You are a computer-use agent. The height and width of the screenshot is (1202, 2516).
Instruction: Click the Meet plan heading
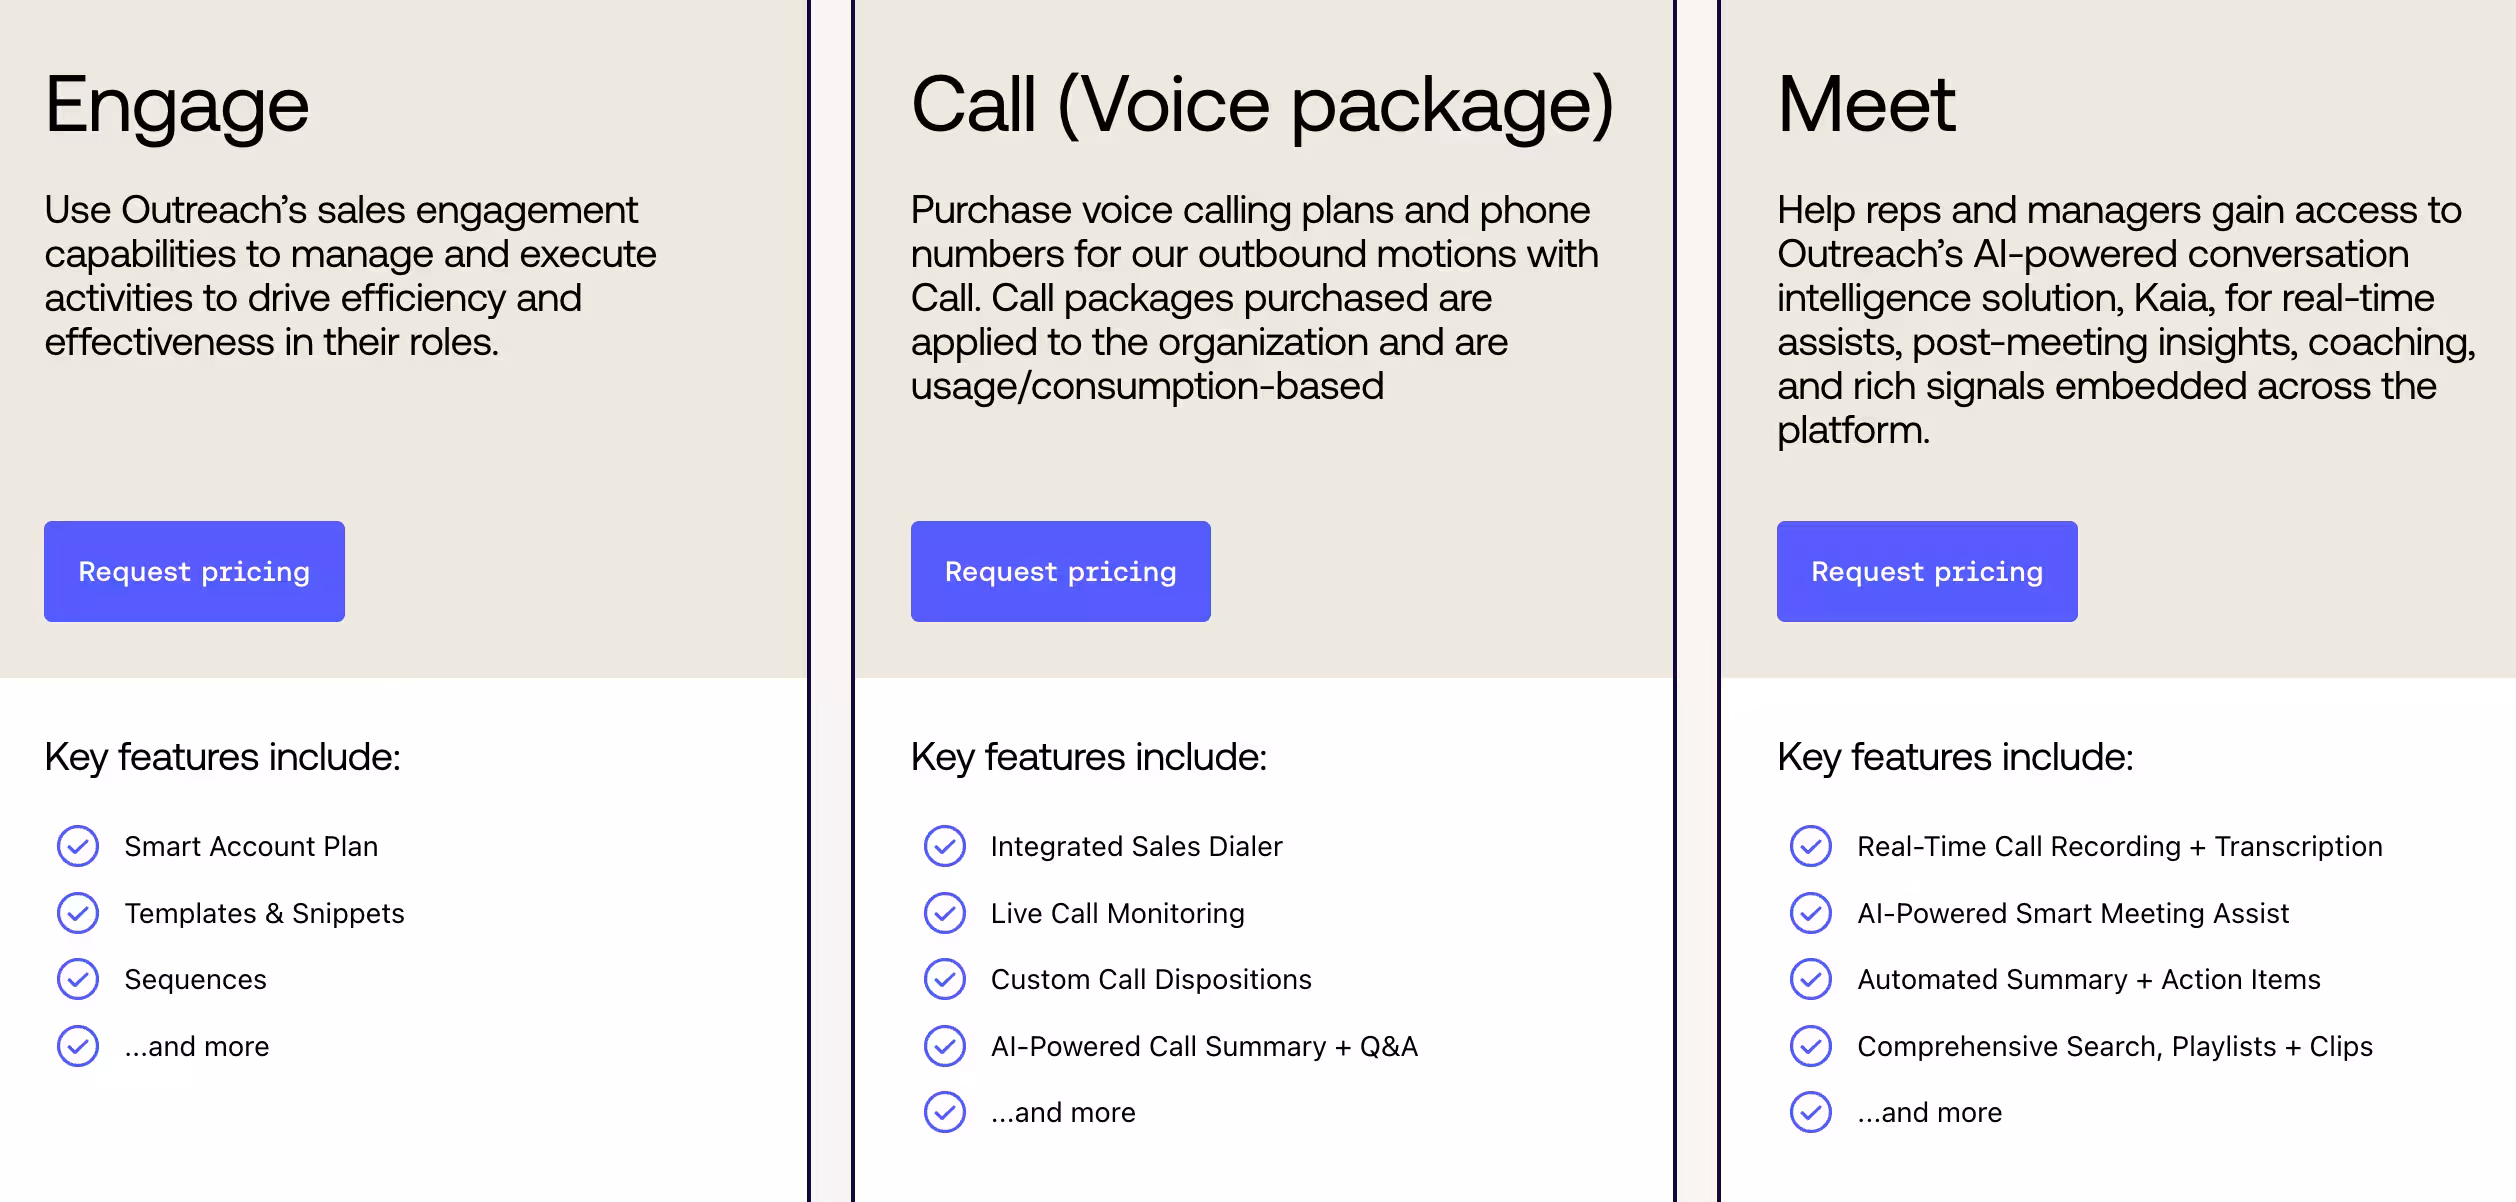[1866, 104]
